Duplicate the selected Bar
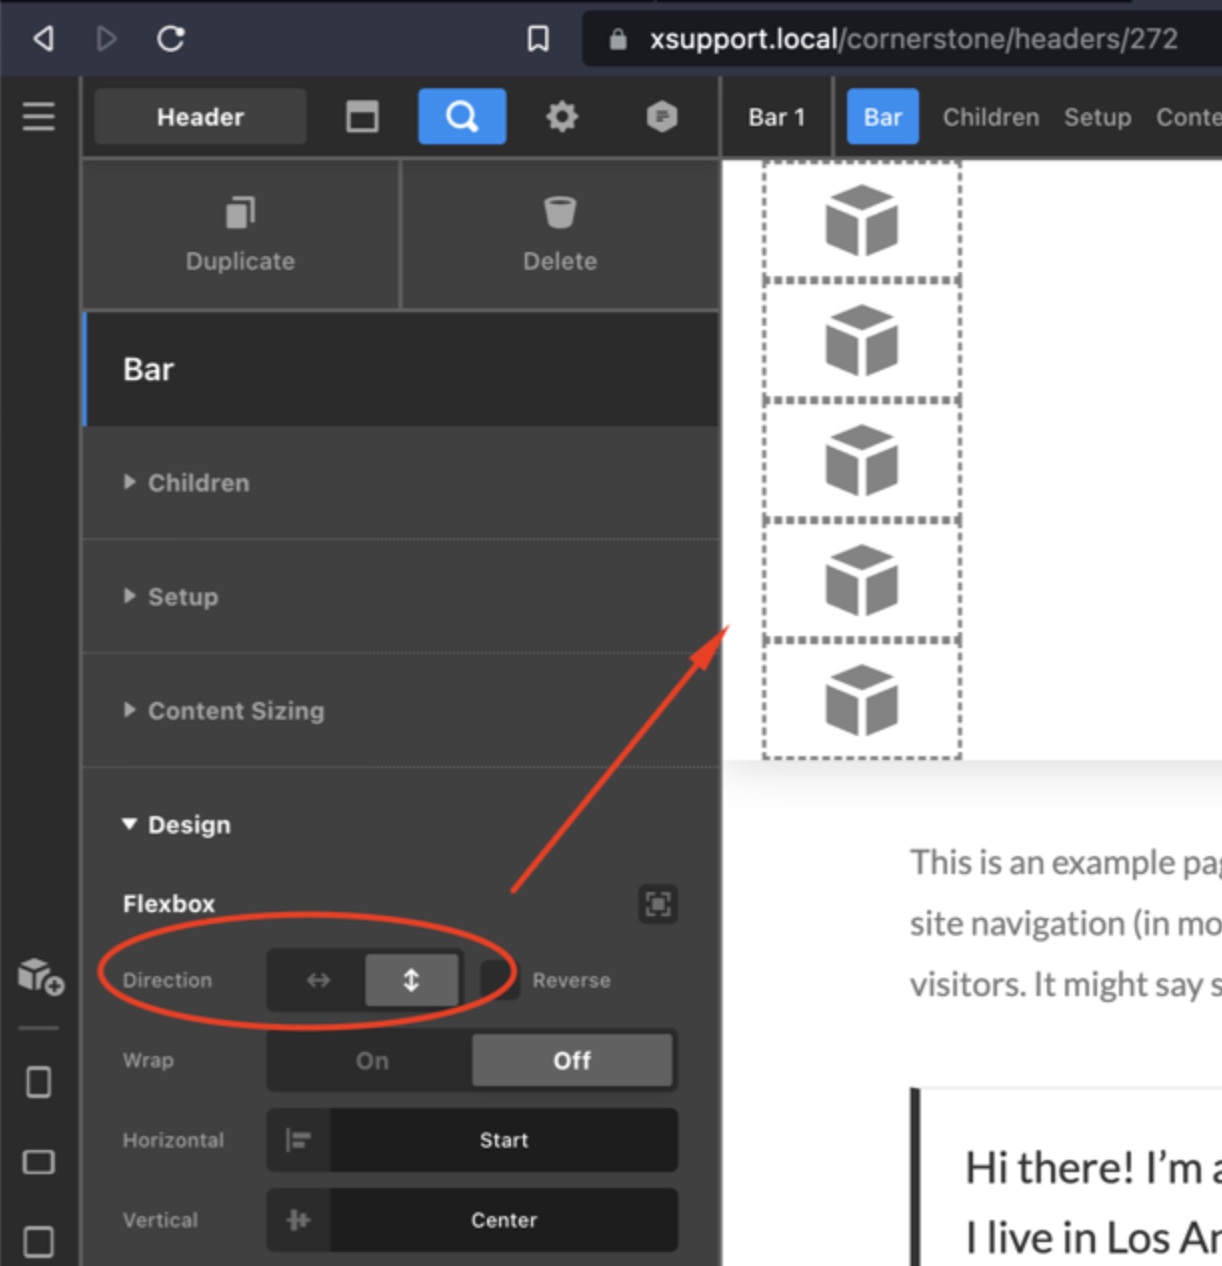Screen dimensions: 1222x1266 click(x=240, y=234)
